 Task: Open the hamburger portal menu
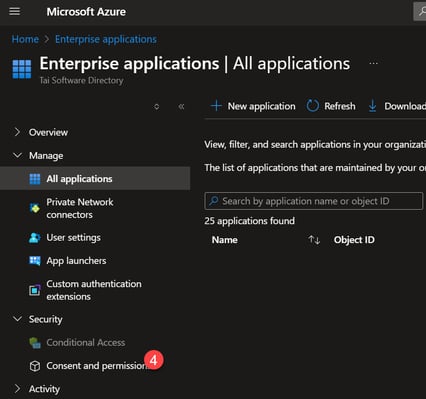[15, 12]
